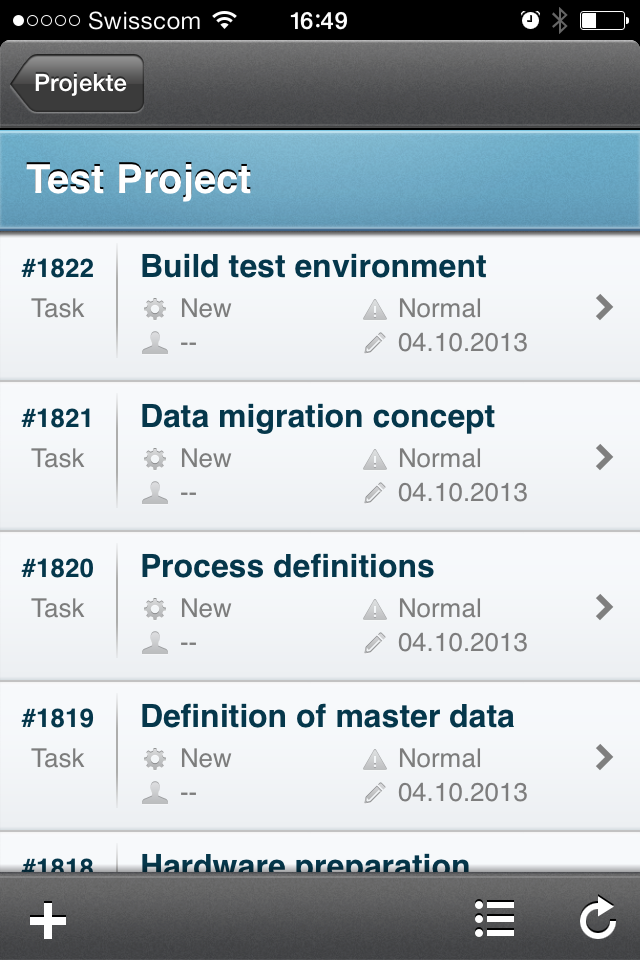Go back with the Projekte button
This screenshot has height=960, width=640.
click(x=77, y=83)
